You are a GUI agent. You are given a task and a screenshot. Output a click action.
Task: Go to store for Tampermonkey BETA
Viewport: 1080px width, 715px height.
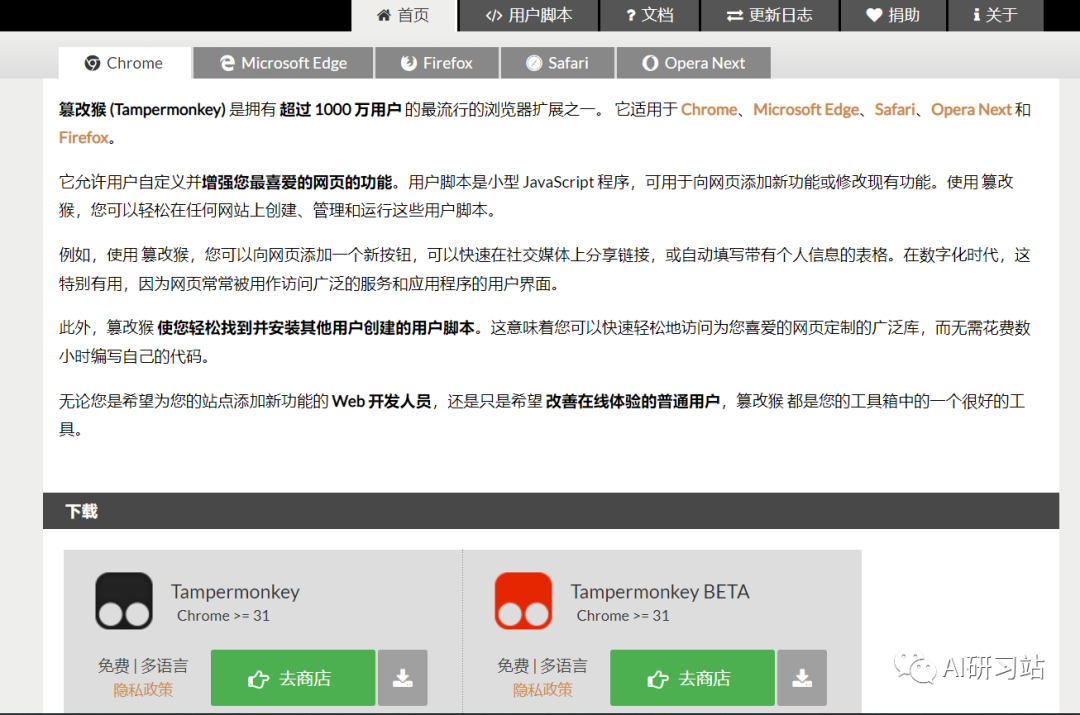pyautogui.click(x=692, y=678)
